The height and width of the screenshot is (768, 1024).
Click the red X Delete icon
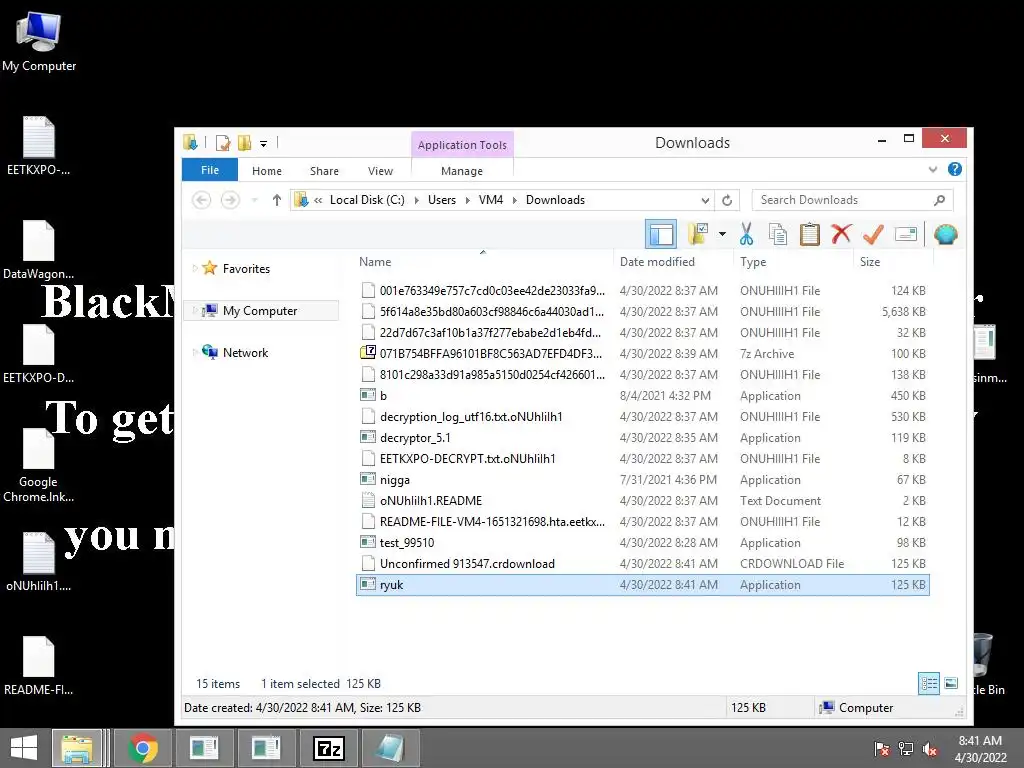point(841,234)
